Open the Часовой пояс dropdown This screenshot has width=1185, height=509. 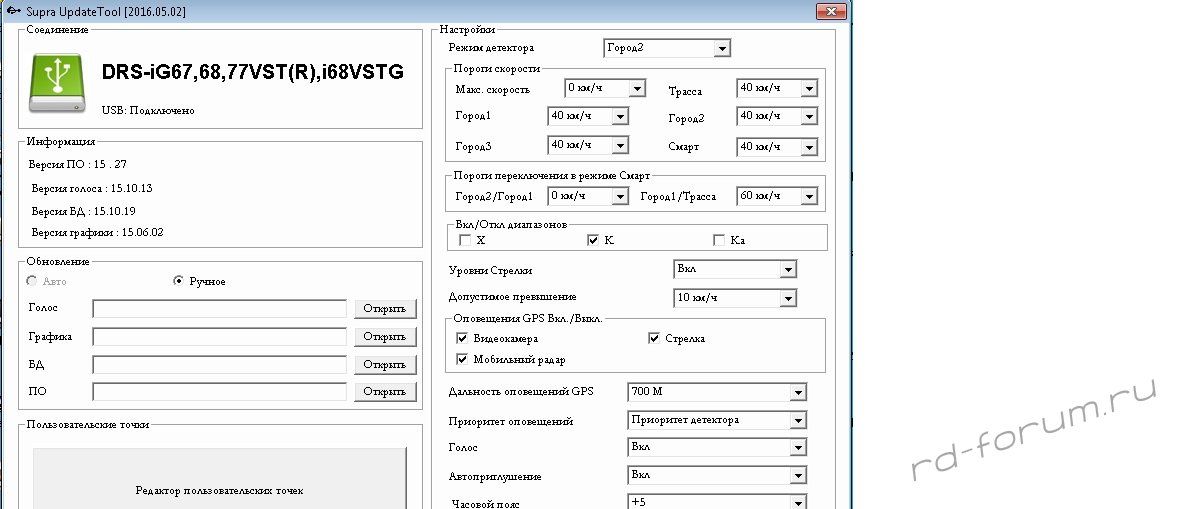717,501
